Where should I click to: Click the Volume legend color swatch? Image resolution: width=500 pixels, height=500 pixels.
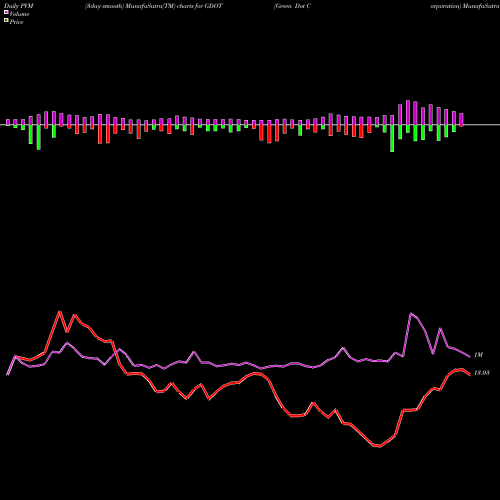tap(6, 12)
